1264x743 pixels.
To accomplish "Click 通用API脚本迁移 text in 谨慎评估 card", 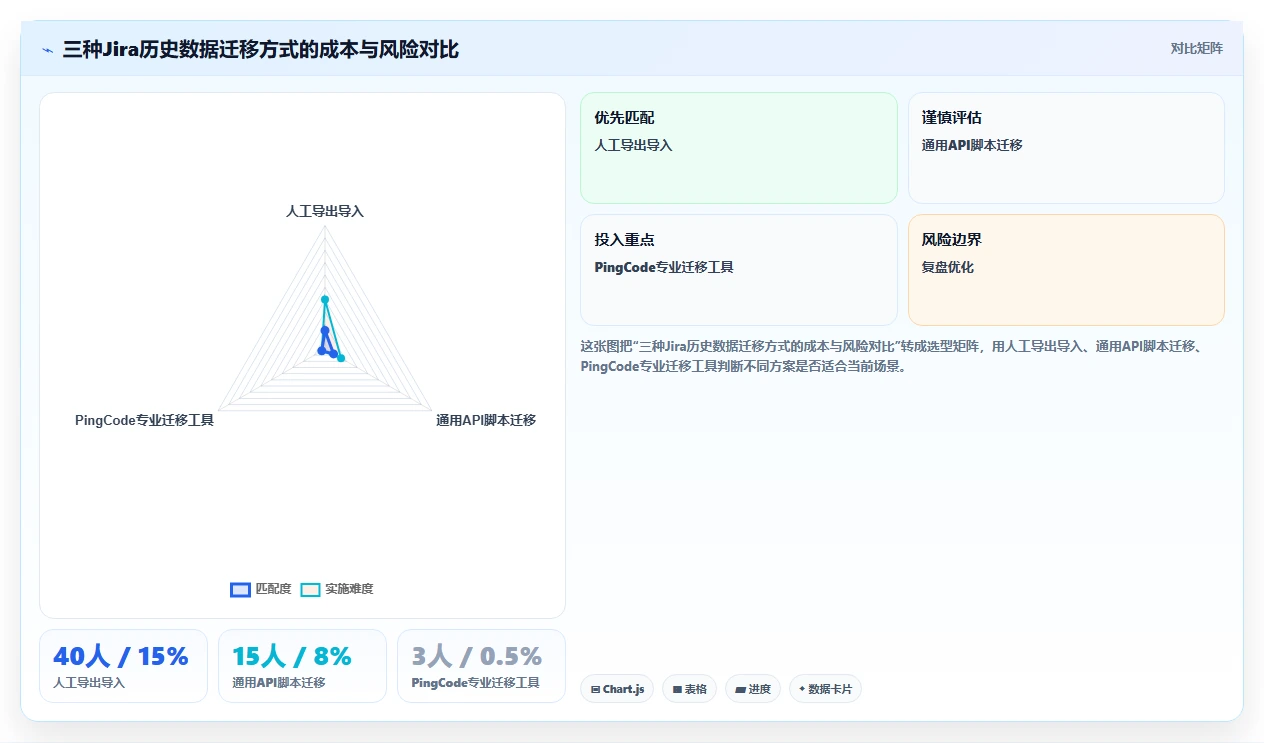I will click(972, 145).
